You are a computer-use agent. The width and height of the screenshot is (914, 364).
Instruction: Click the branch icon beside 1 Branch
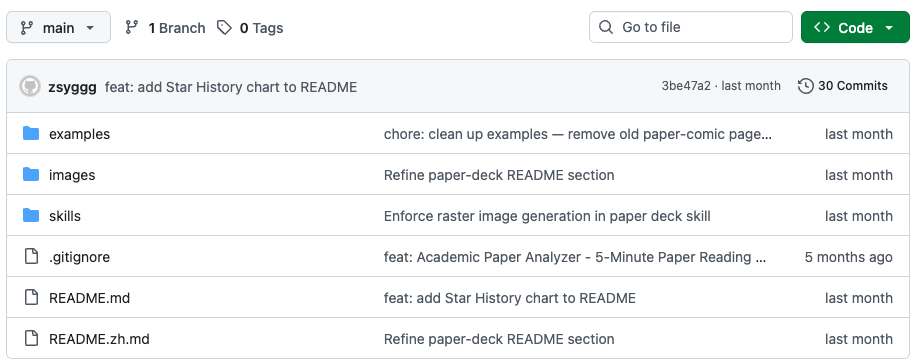[x=132, y=27]
